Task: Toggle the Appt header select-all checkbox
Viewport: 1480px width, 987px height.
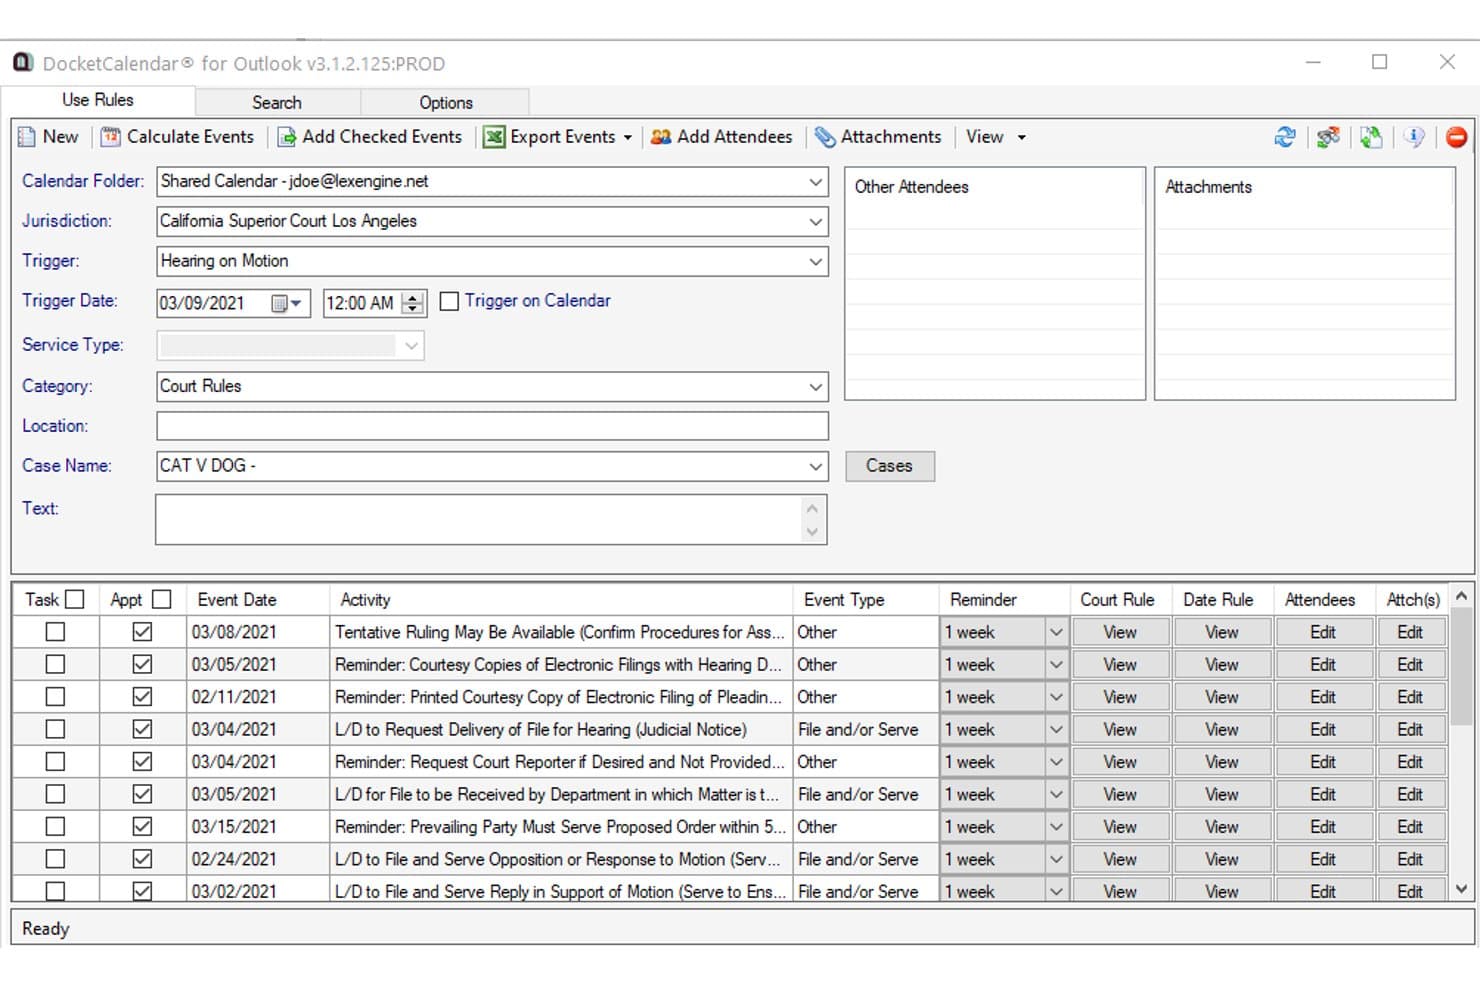Action: click(162, 599)
